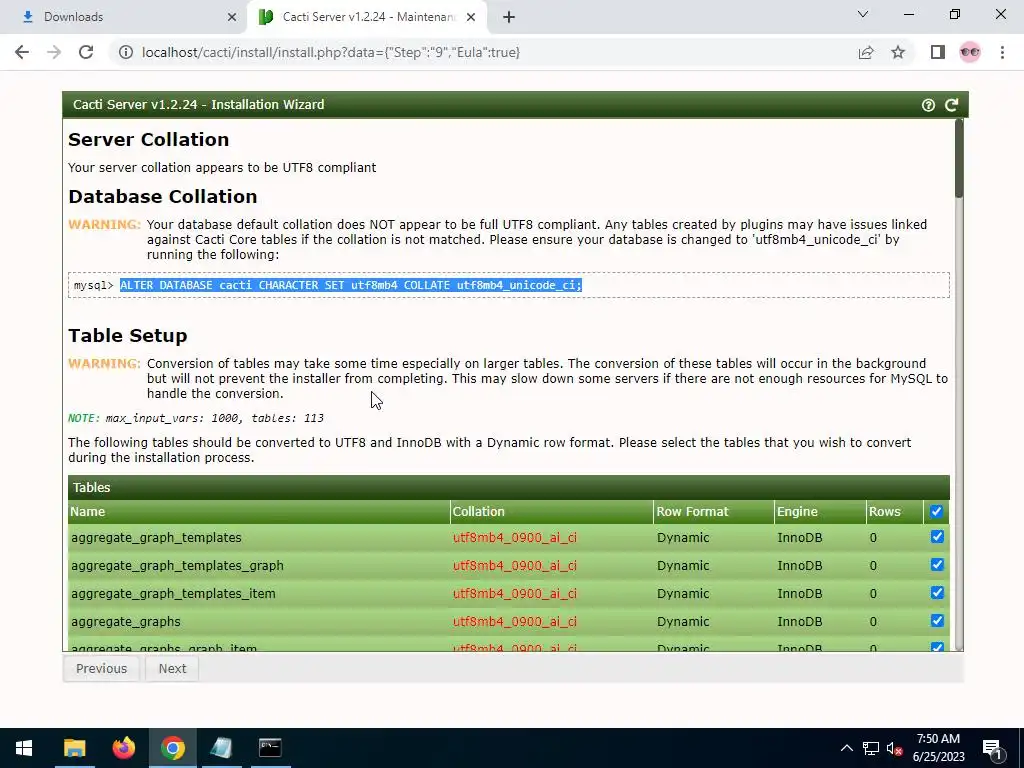Click the wizard refresh icon

tap(952, 105)
